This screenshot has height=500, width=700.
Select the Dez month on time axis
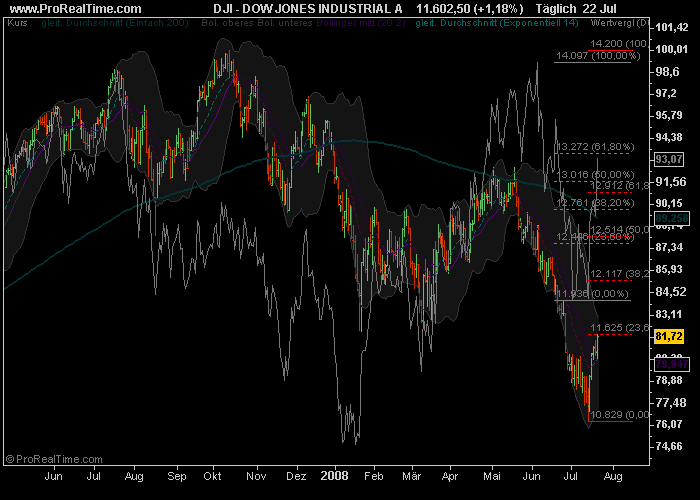coord(296,476)
